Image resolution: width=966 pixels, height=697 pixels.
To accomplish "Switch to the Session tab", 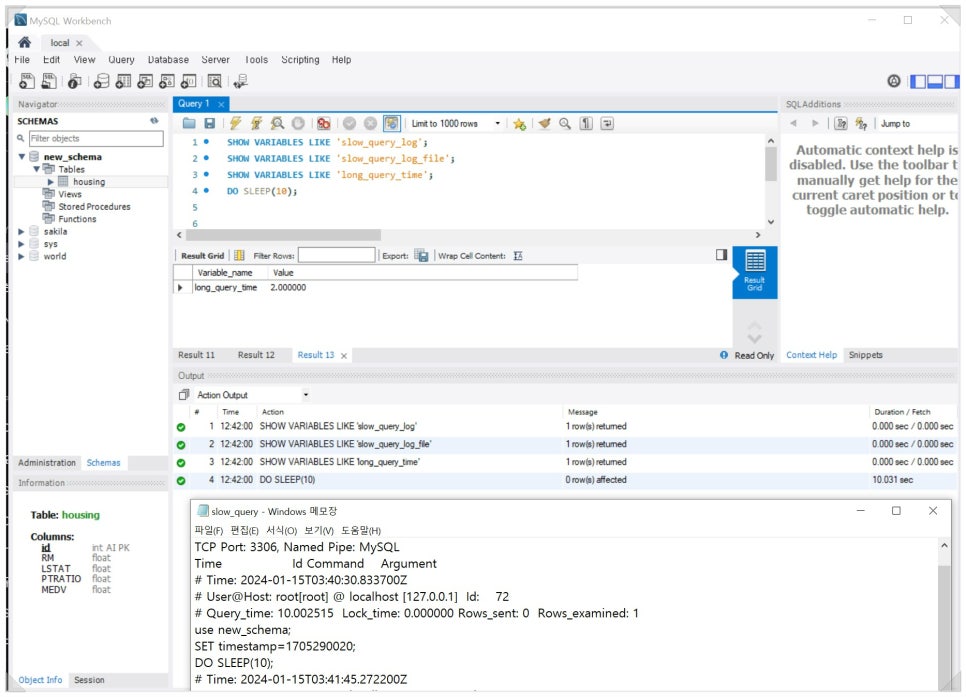I will point(89,680).
